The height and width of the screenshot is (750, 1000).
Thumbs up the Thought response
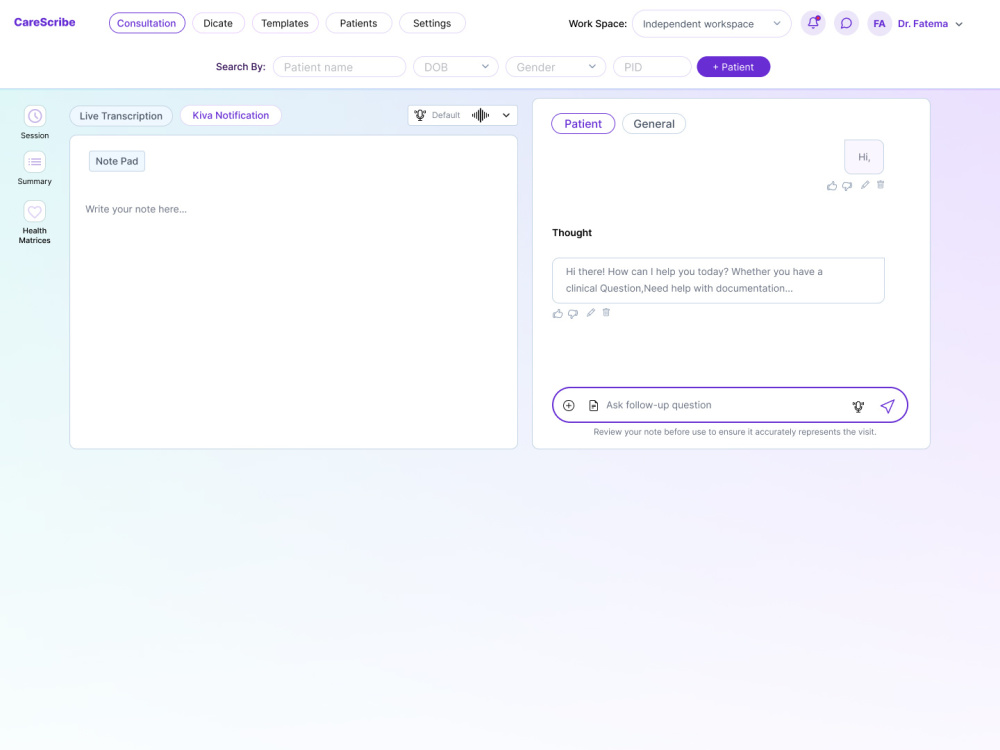tap(558, 313)
